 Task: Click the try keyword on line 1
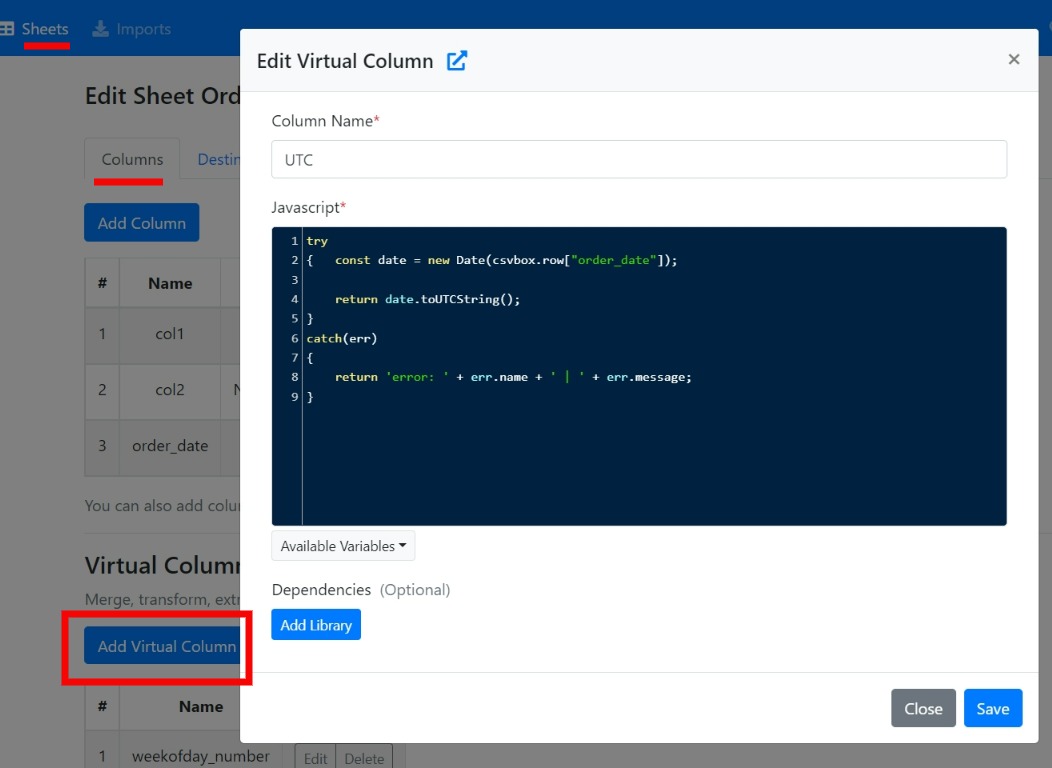point(317,241)
